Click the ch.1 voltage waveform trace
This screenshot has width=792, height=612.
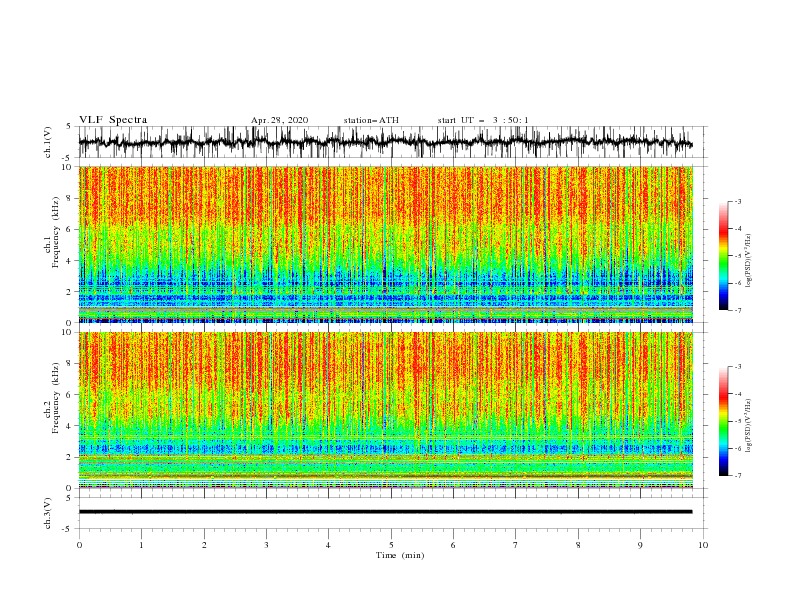pyautogui.click(x=385, y=142)
